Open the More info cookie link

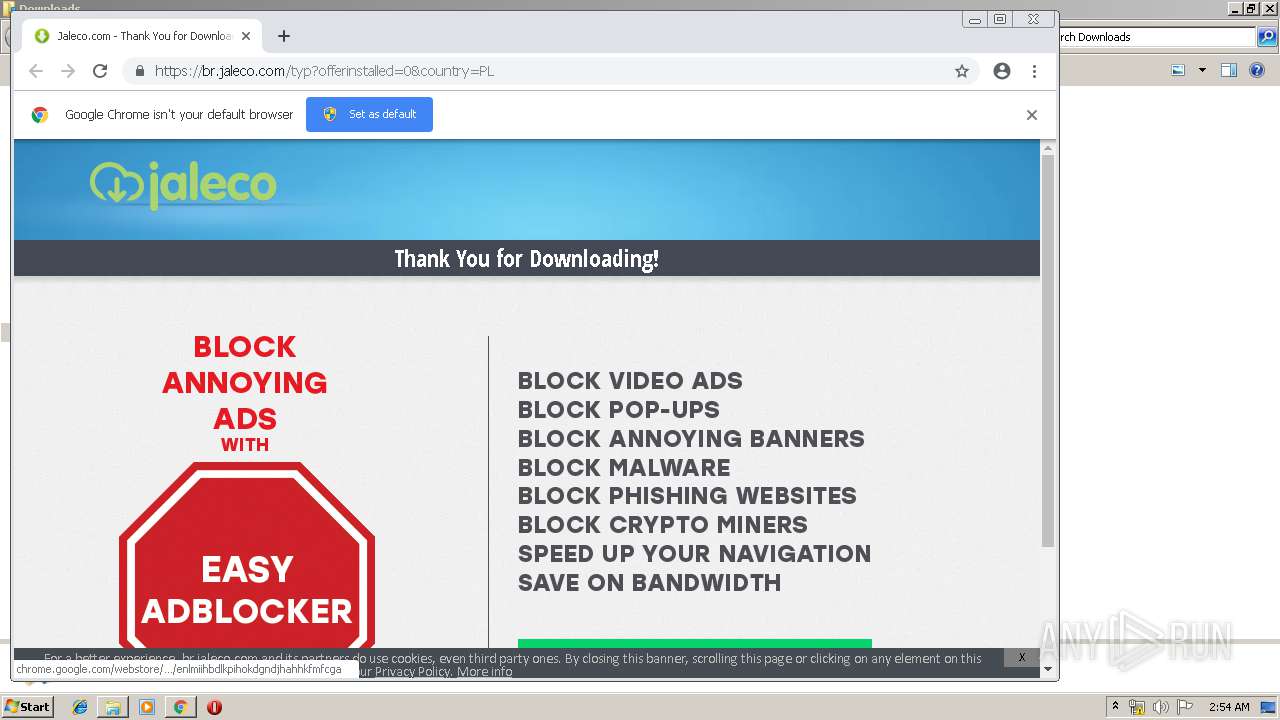tap(485, 672)
